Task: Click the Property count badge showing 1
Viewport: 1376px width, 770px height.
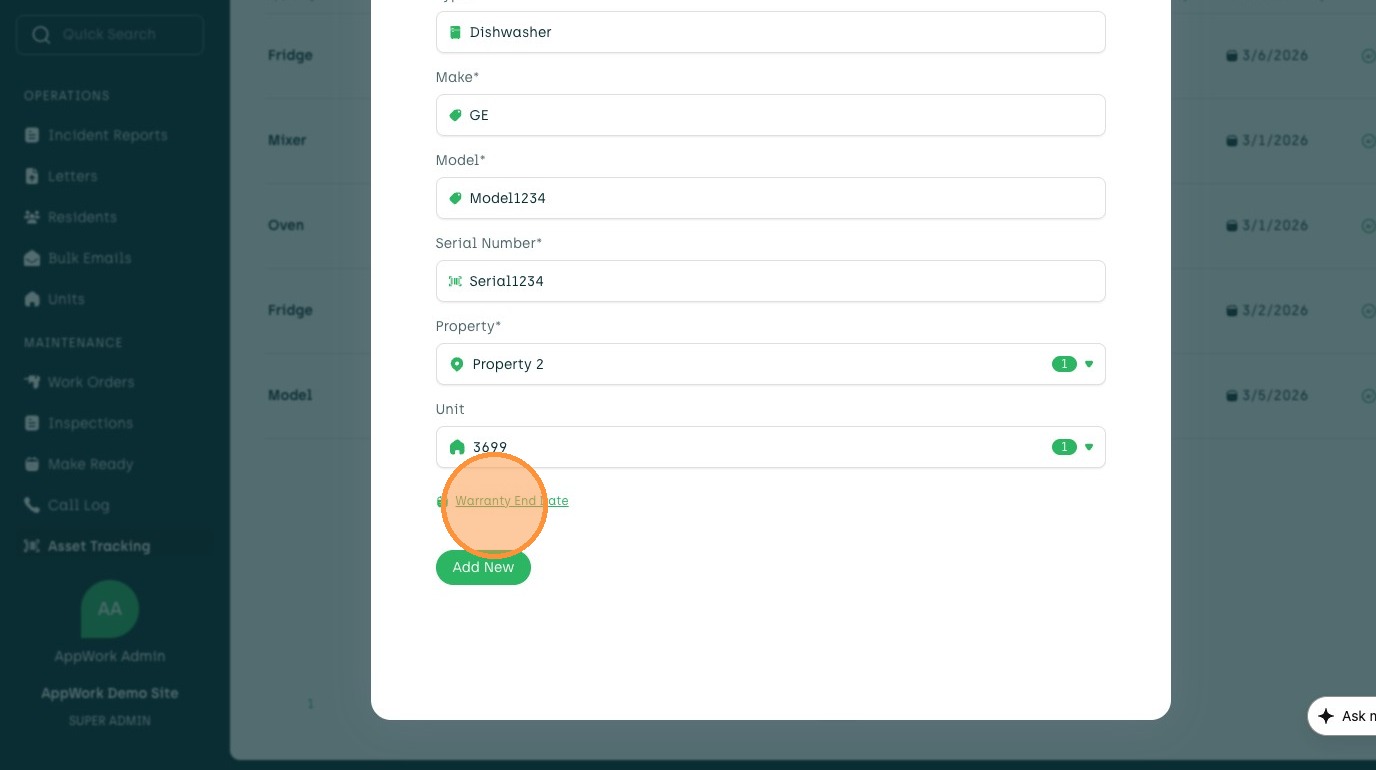Action: point(1064,364)
